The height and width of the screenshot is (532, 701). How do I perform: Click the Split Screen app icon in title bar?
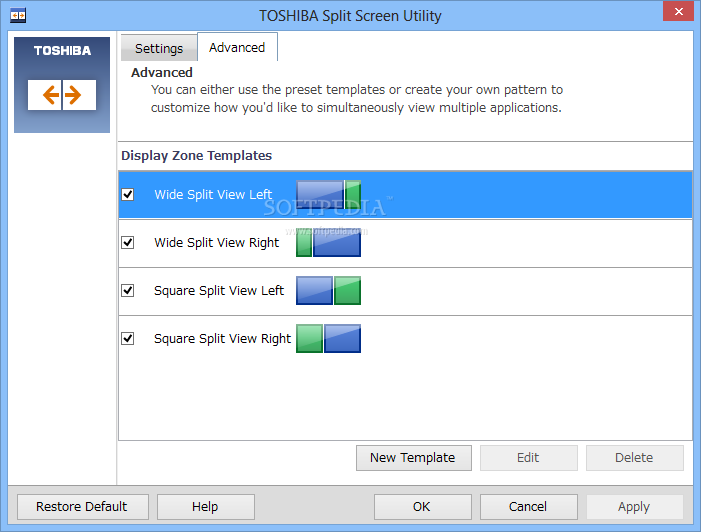pyautogui.click(x=18, y=16)
